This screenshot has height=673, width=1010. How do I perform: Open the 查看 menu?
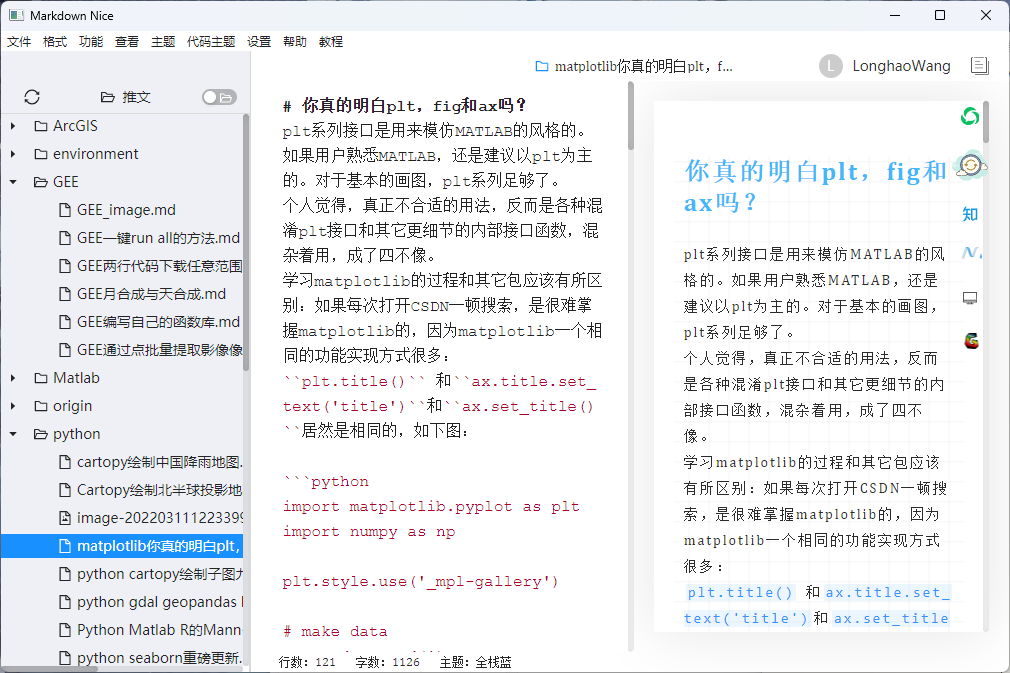[127, 42]
